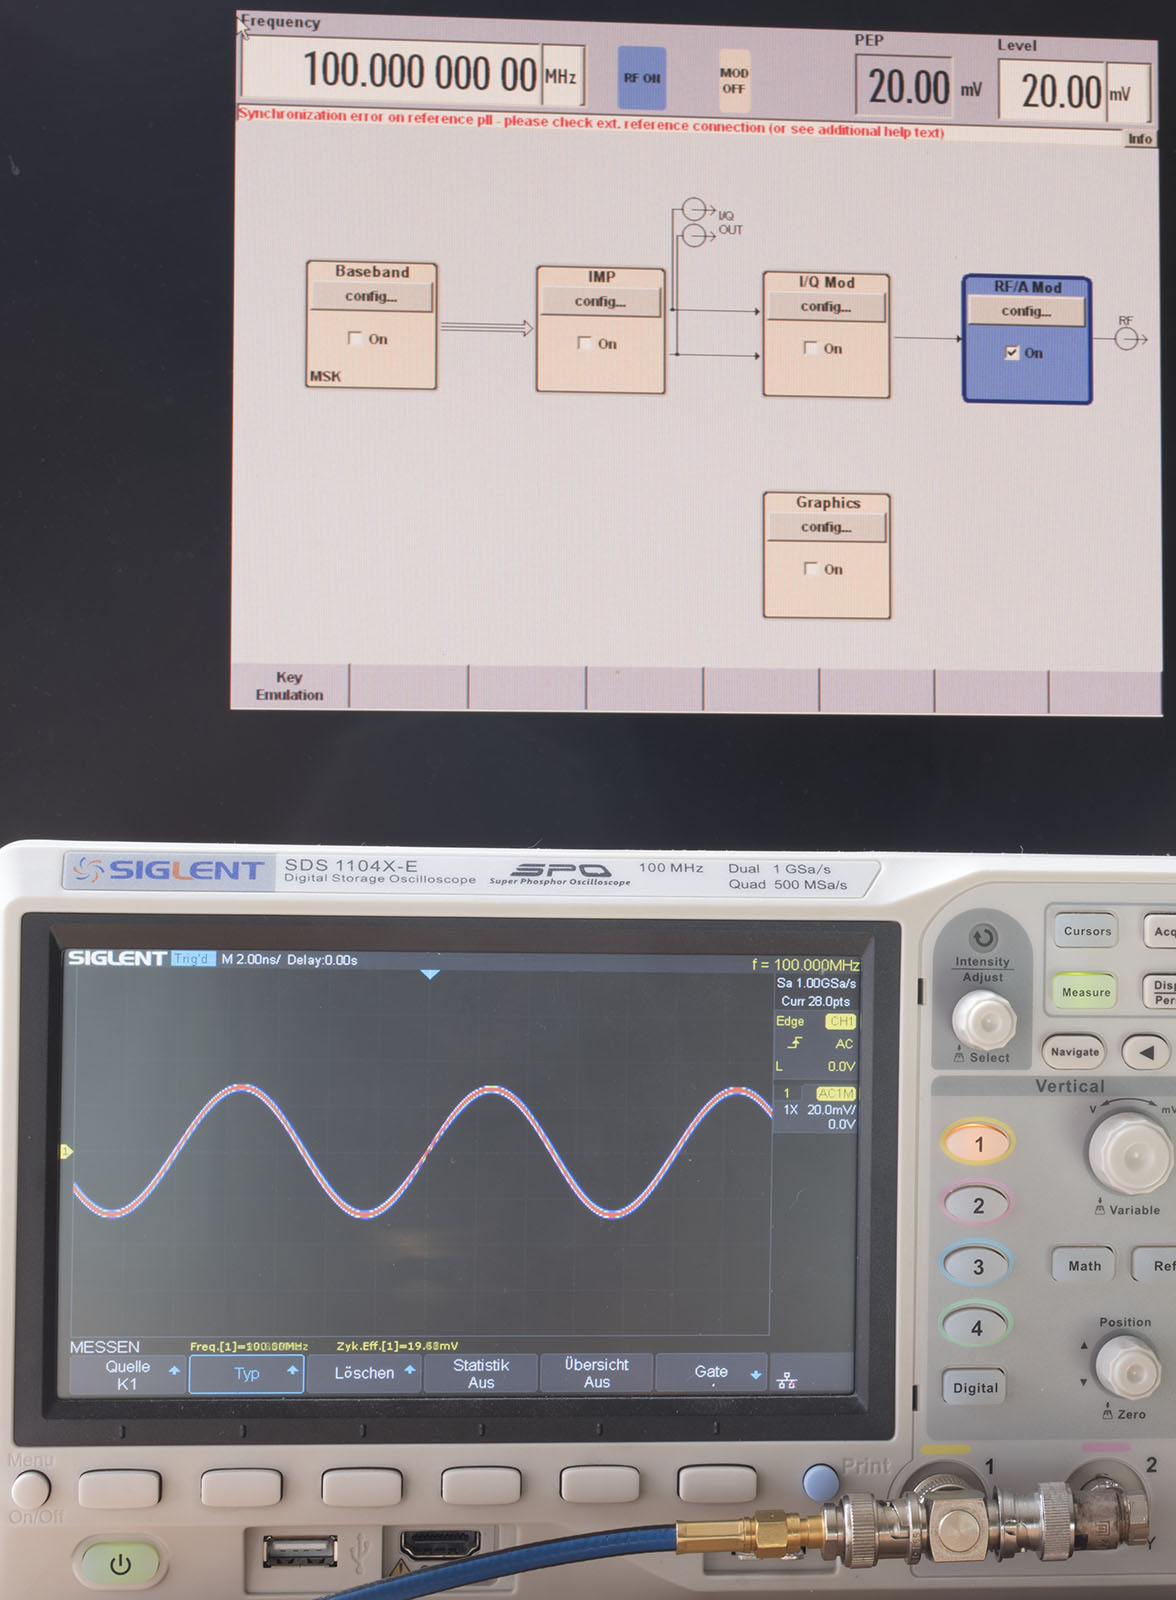Open Graphics config menu

(826, 527)
